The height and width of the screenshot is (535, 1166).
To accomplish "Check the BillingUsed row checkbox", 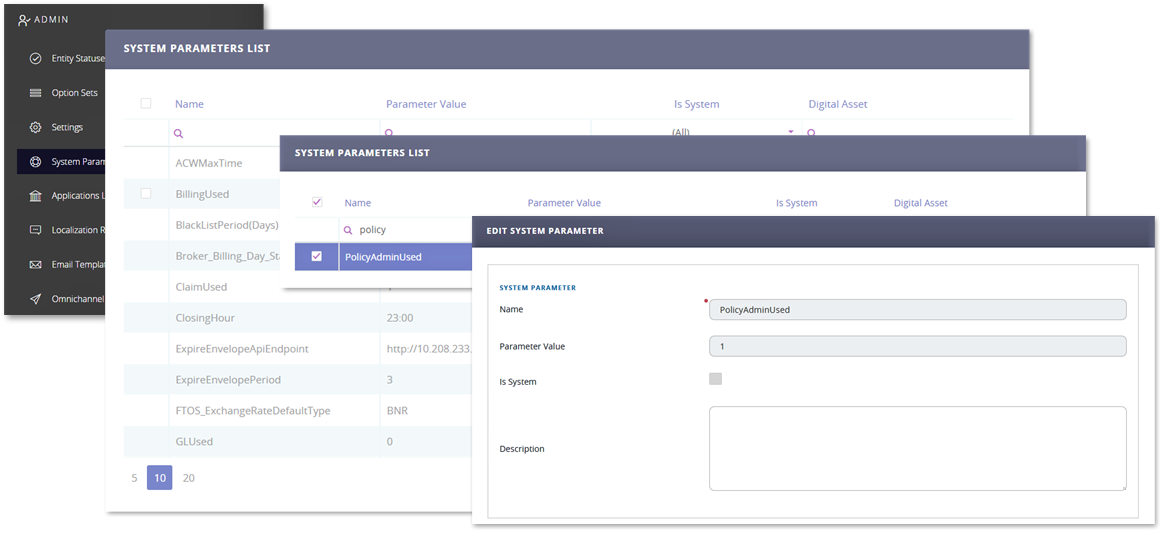I will click(146, 193).
